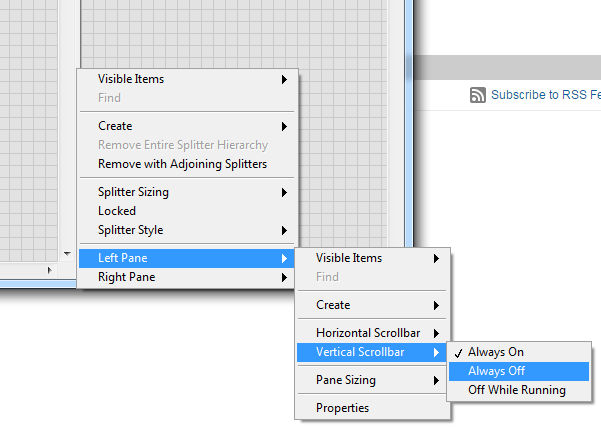Image resolution: width=601 pixels, height=429 pixels.
Task: Open pane Properties from the submenu
Action: 342,408
